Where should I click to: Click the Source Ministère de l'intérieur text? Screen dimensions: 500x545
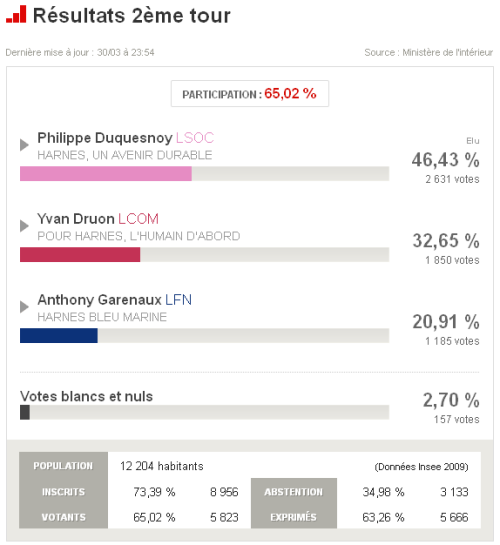[428, 52]
